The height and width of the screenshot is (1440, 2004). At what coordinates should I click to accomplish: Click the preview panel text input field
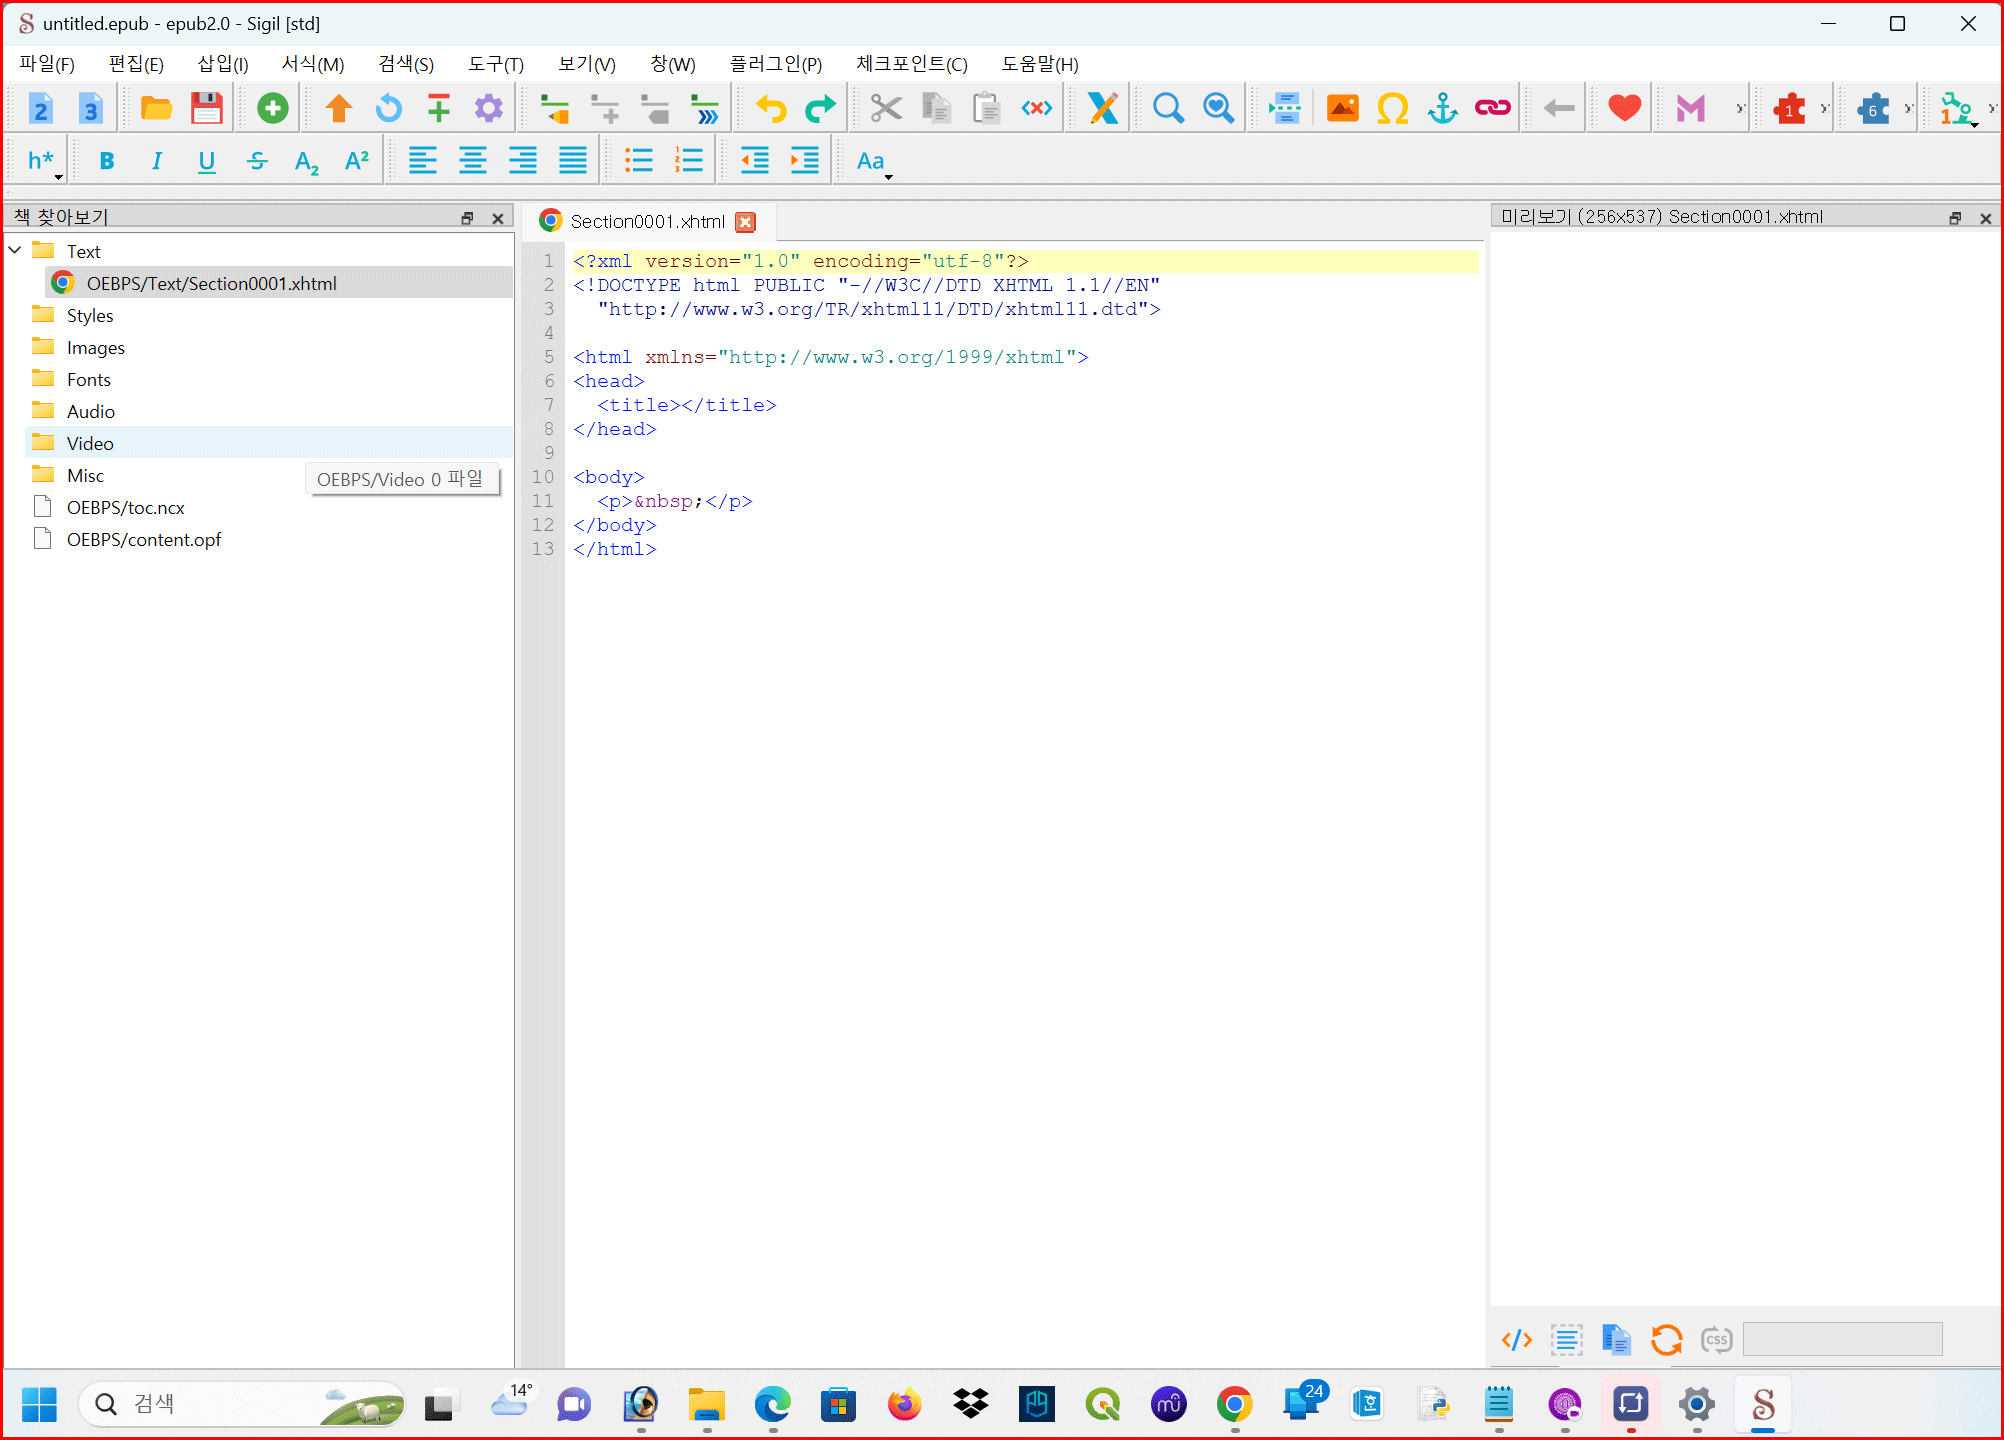click(x=1842, y=1339)
